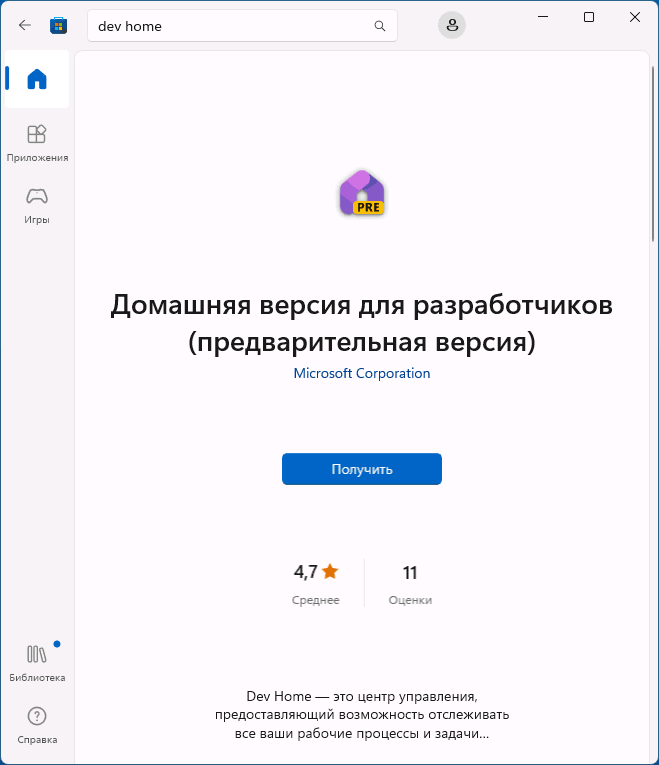Click the orange rating star
Screen dimensions: 659x765
[x=330, y=571]
